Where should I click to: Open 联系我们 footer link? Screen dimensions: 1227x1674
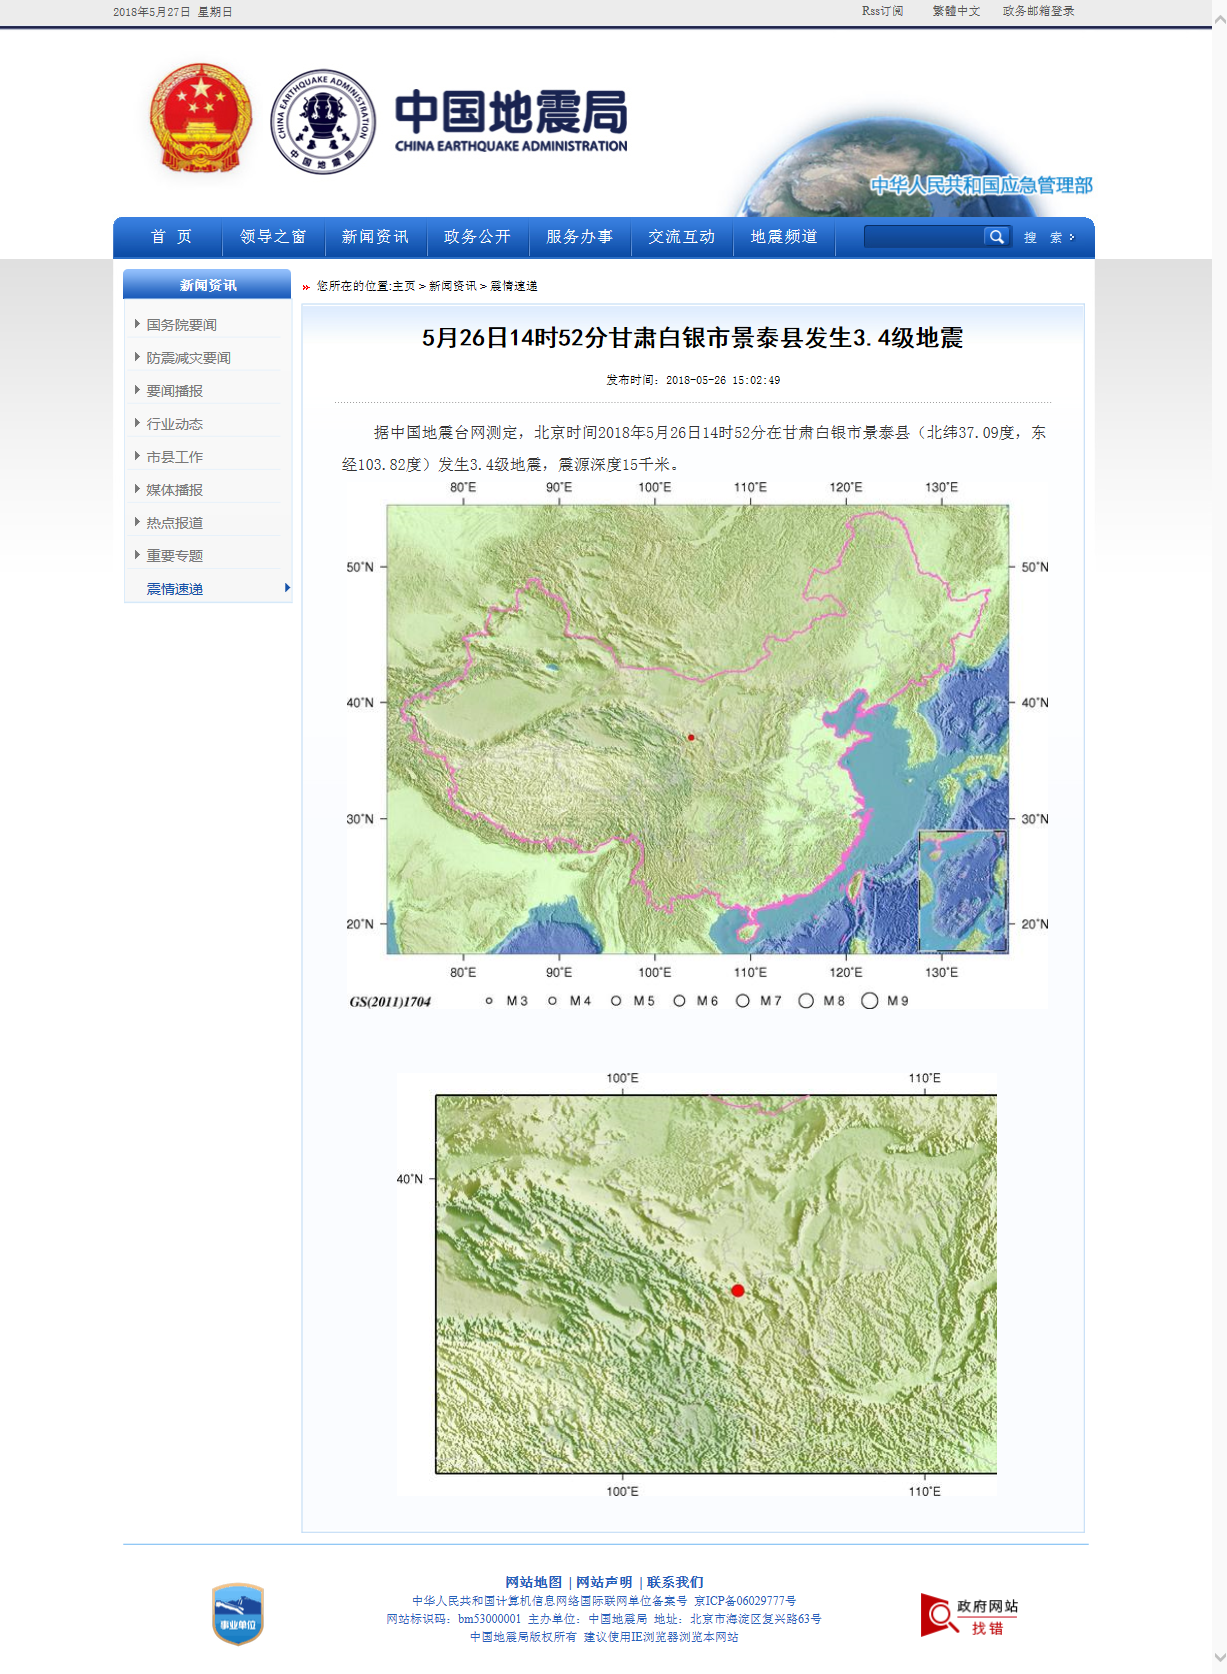[675, 1582]
